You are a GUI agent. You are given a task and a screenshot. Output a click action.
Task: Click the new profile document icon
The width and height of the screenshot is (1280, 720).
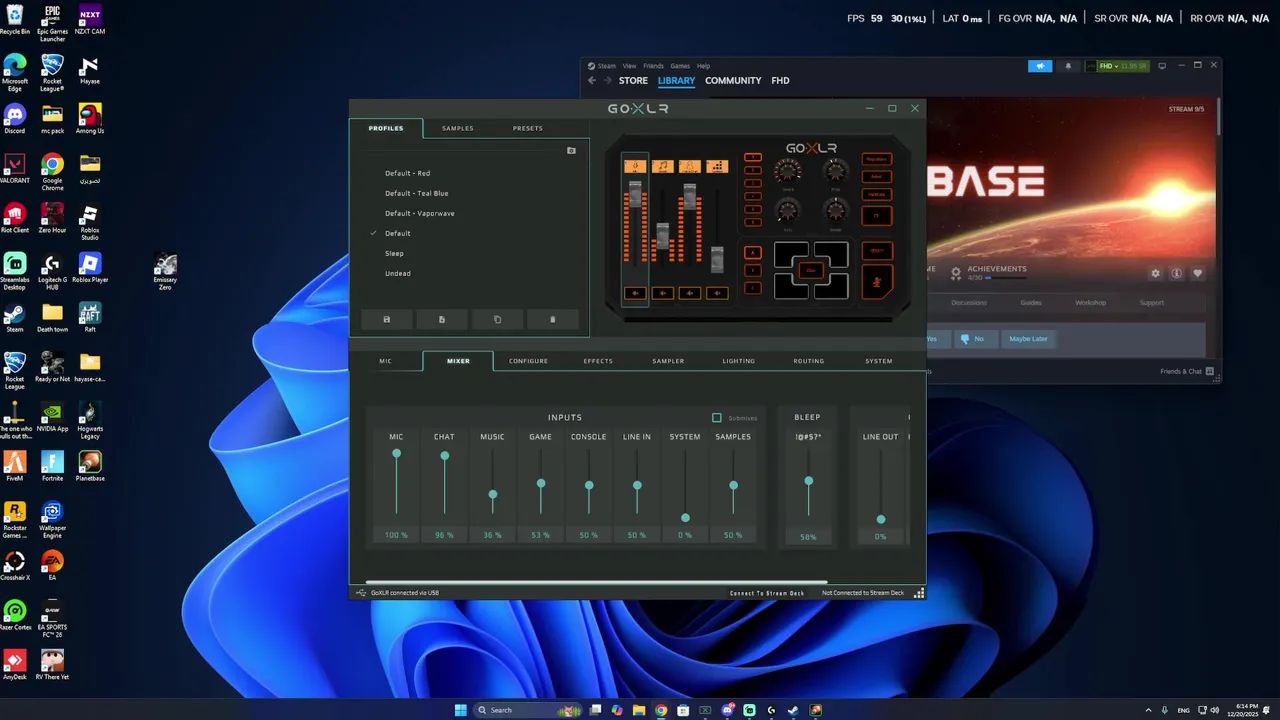[442, 319]
